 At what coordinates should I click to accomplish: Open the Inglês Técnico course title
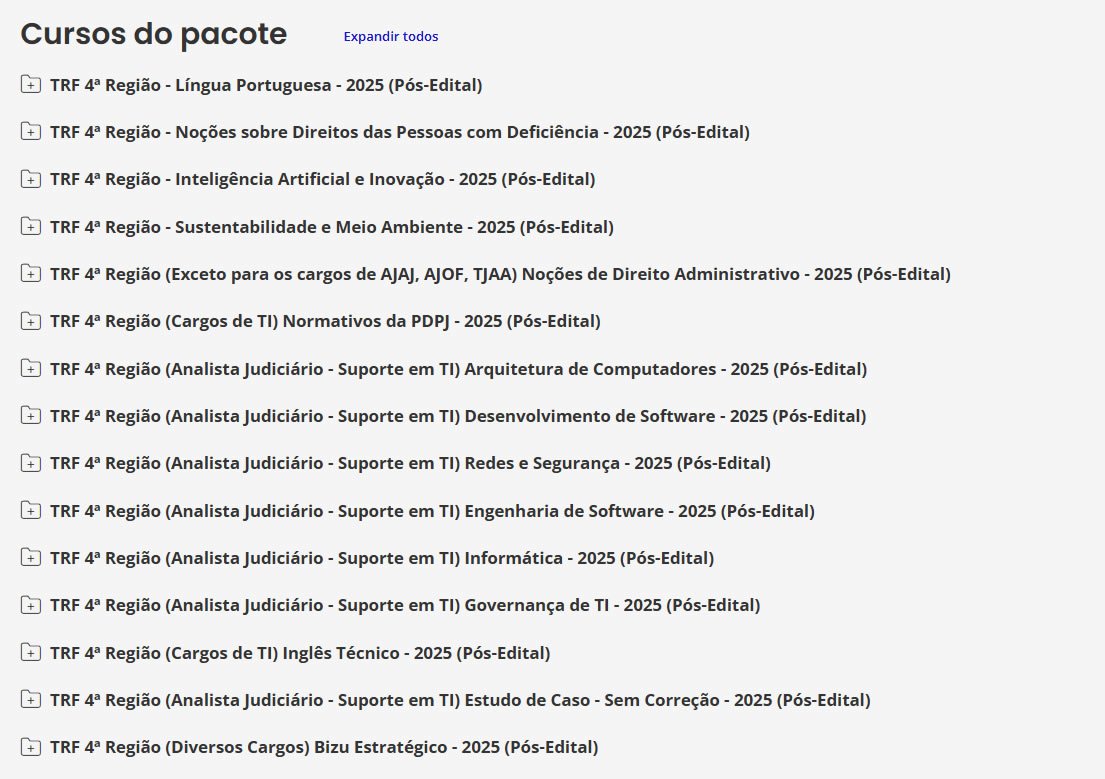[300, 653]
